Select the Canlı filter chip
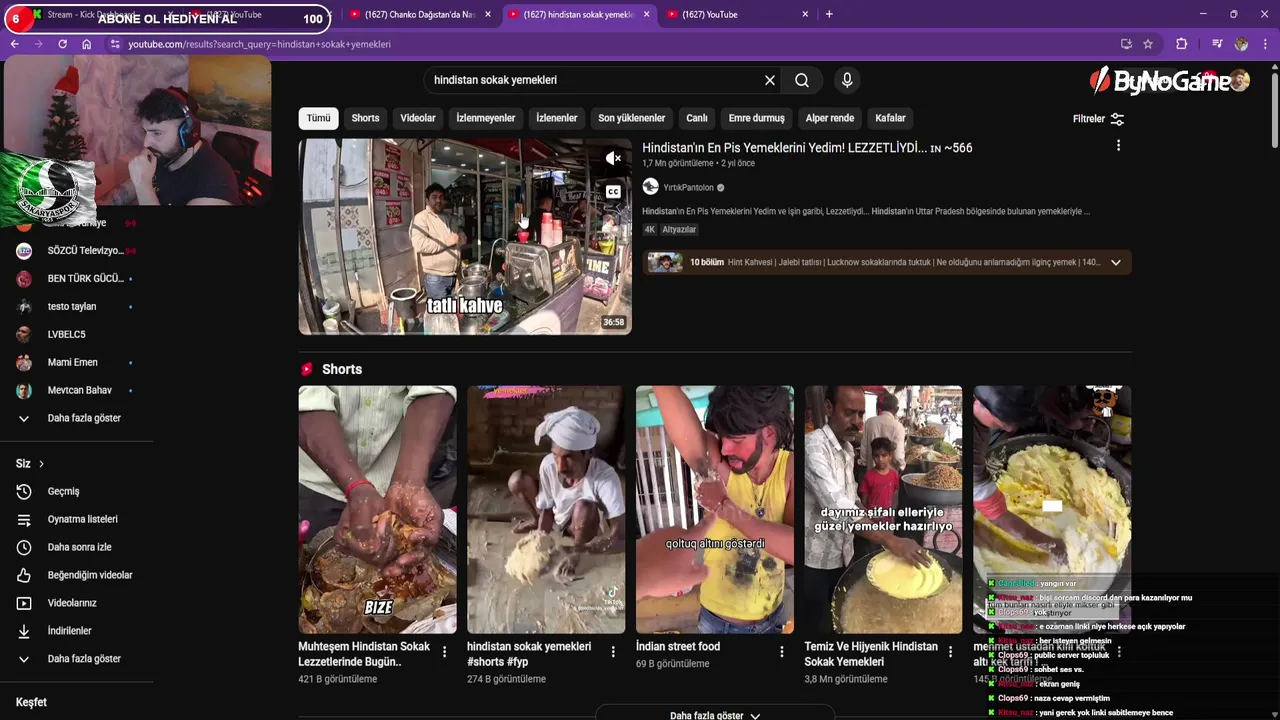Screen dimensions: 1280x720 (697, 118)
